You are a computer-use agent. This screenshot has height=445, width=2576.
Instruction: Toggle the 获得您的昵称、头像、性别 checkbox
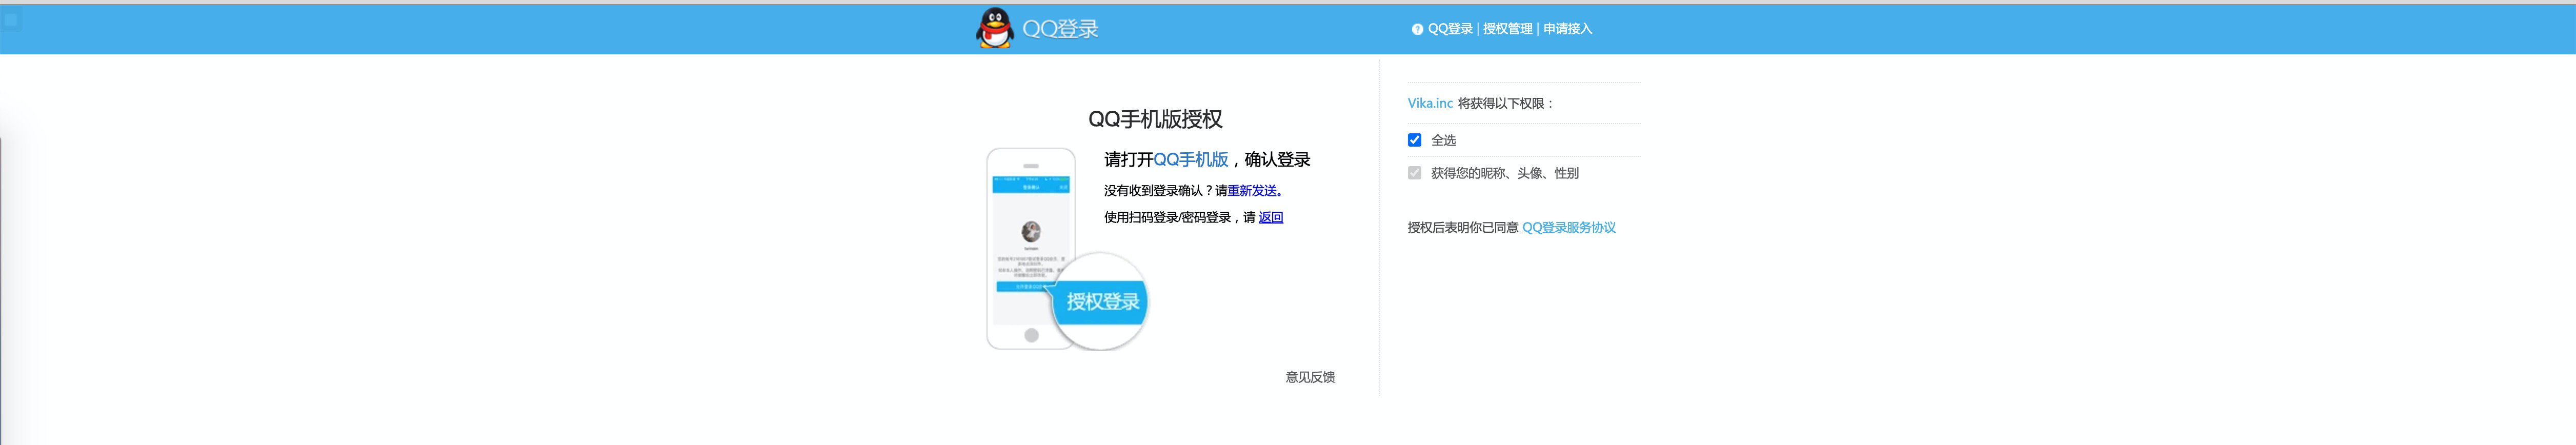click(1414, 173)
